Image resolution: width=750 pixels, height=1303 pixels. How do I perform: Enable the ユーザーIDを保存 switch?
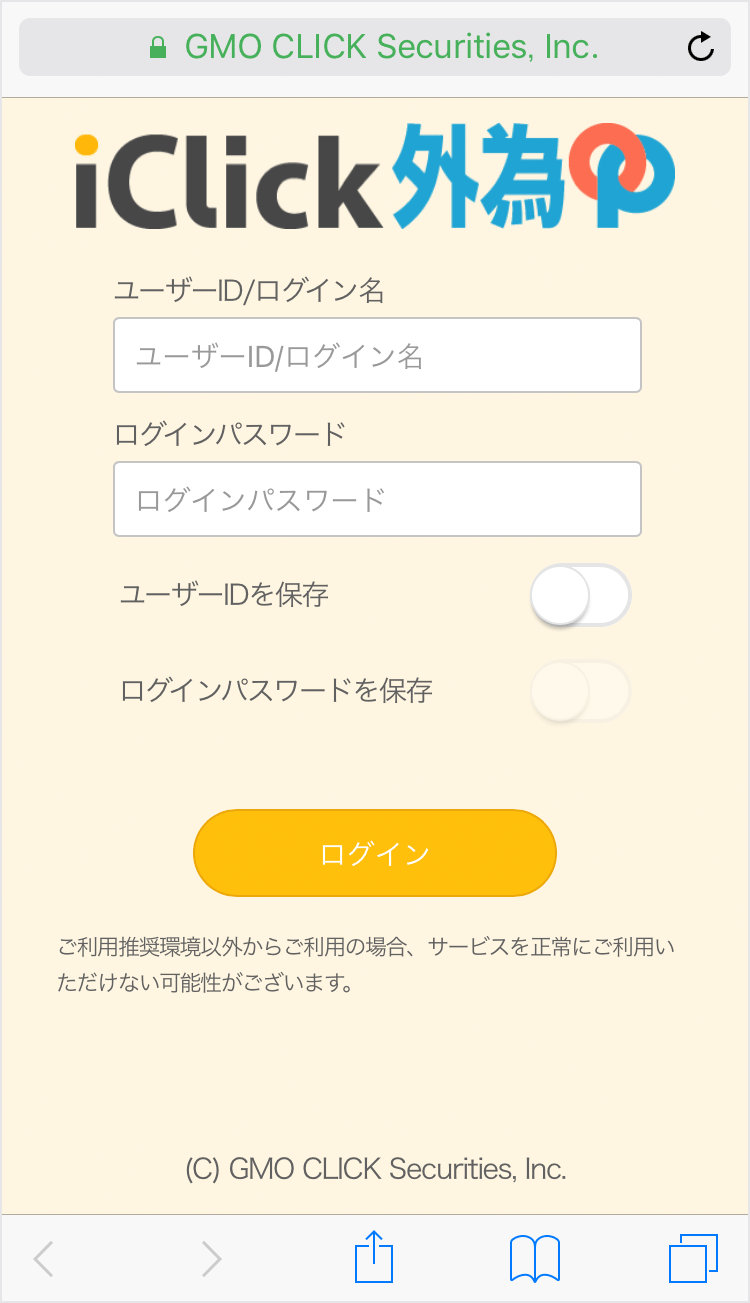(x=580, y=596)
